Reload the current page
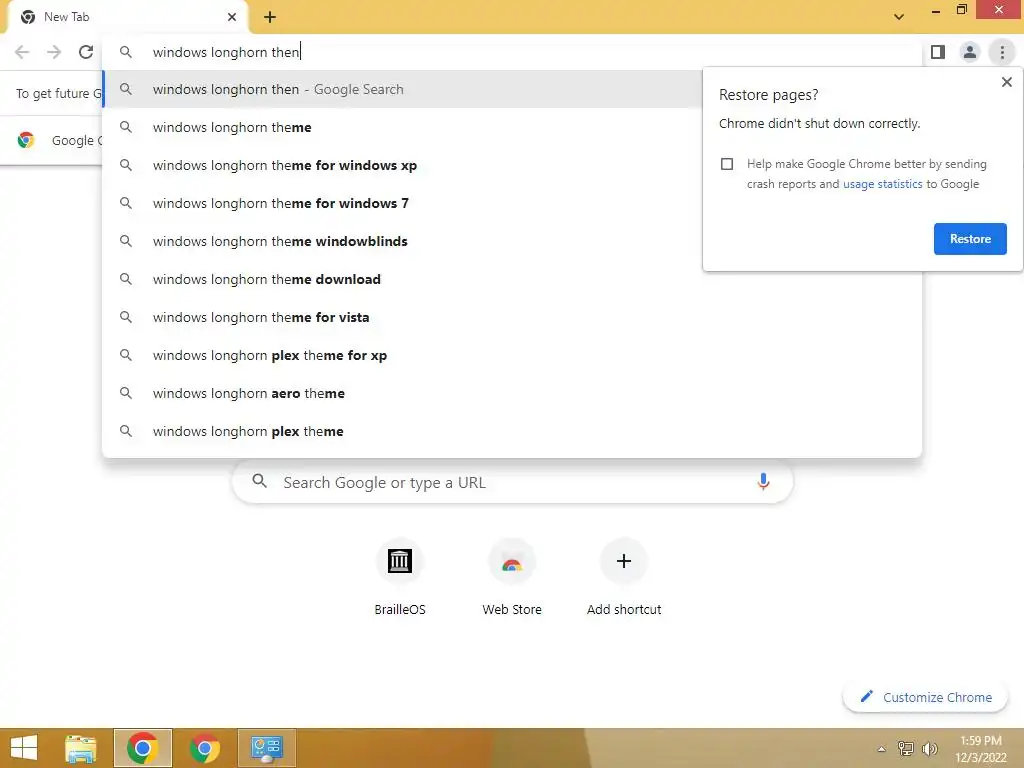 (x=86, y=52)
